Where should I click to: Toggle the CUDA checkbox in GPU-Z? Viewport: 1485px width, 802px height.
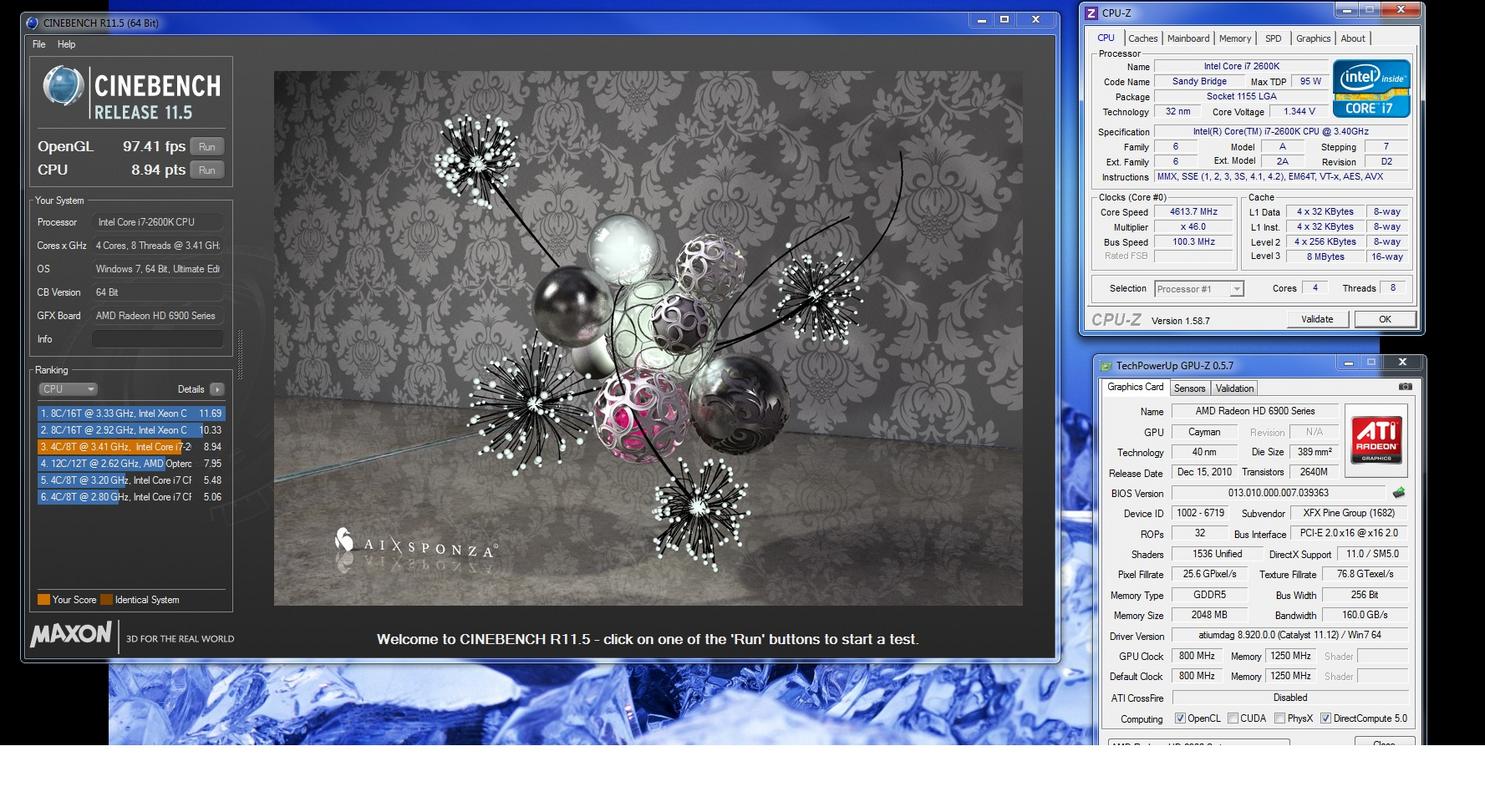(1233, 719)
